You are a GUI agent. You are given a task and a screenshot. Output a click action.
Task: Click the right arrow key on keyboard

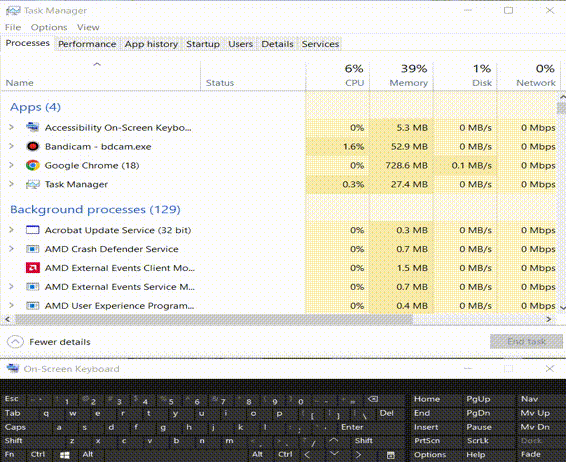click(358, 455)
